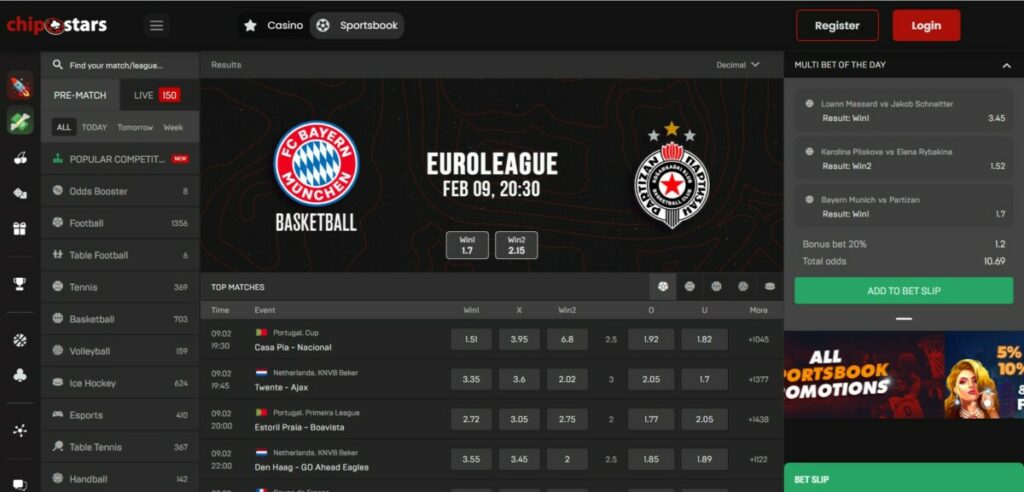Open the cherries slots icon in sidebar

(x=20, y=157)
